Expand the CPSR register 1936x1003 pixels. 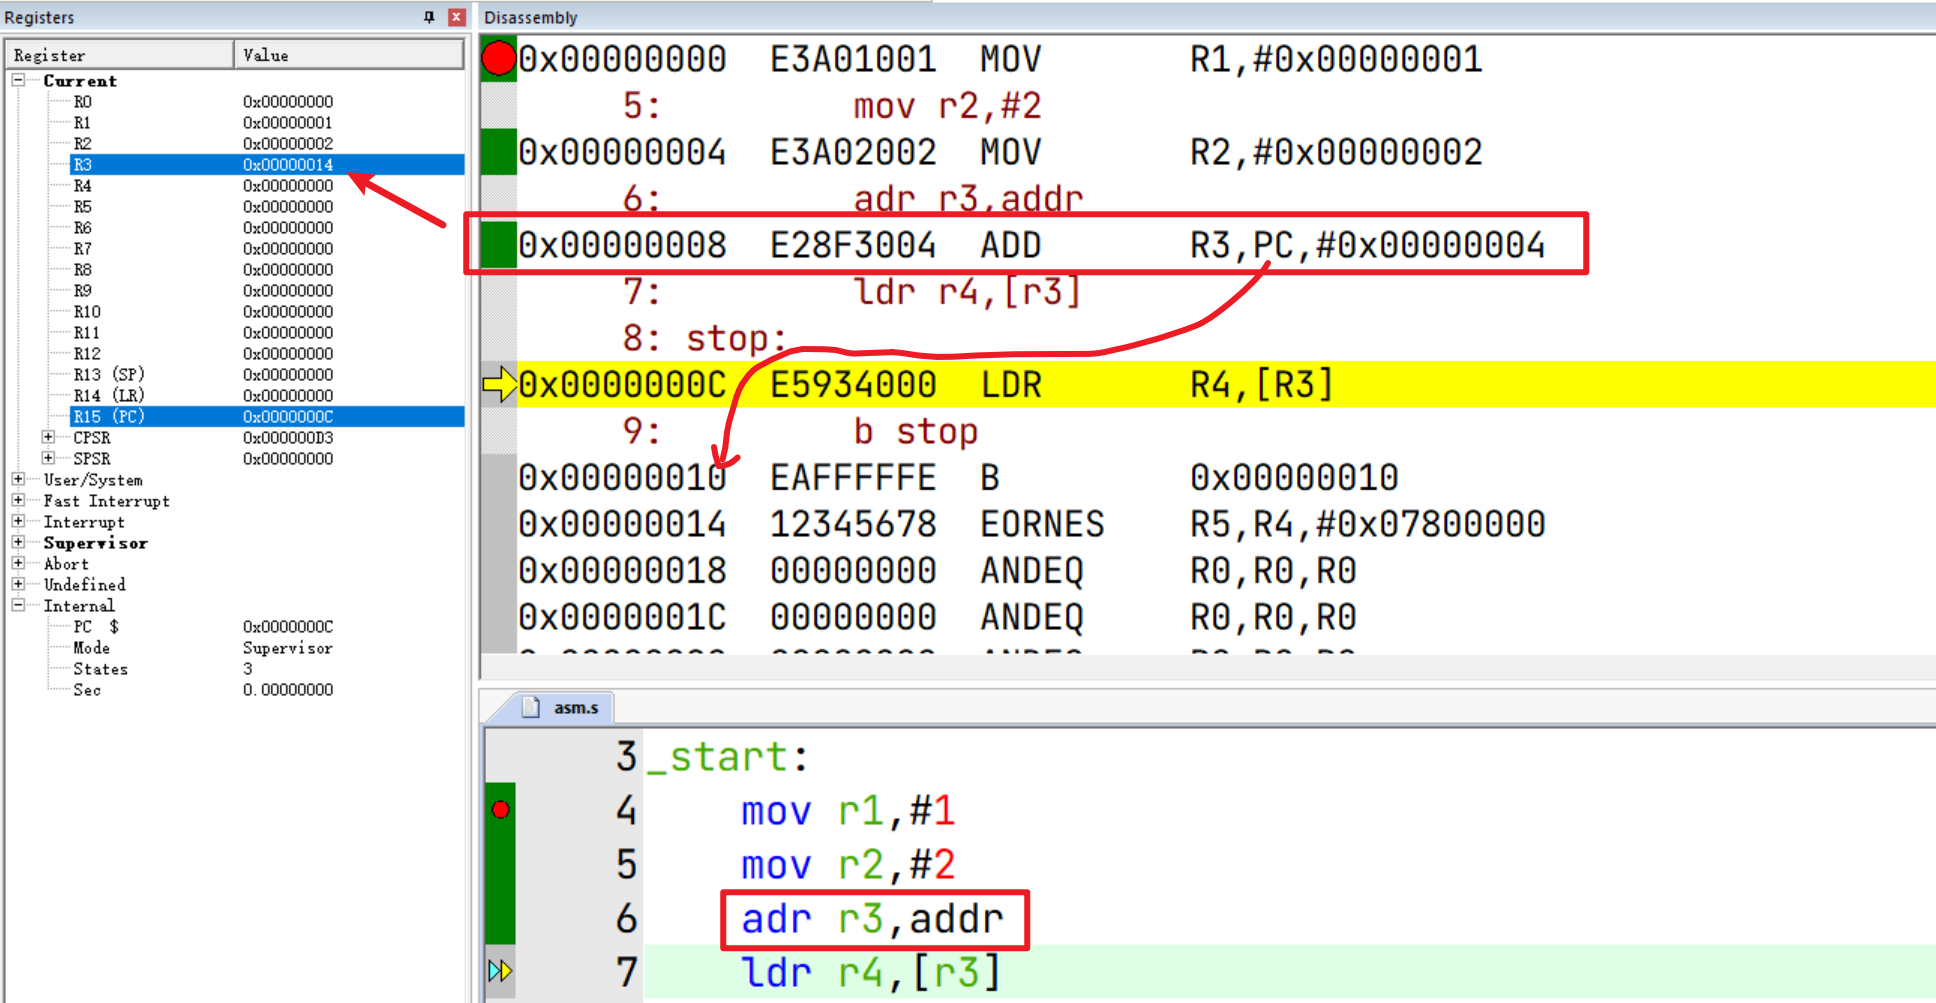48,437
